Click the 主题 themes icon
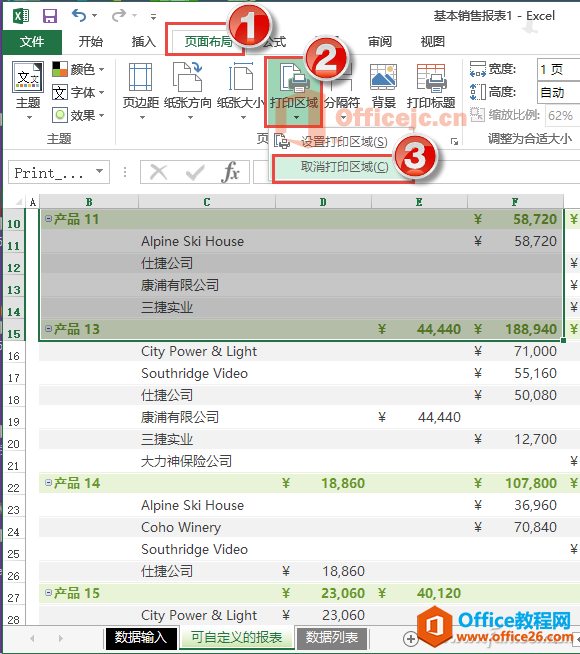 28,77
